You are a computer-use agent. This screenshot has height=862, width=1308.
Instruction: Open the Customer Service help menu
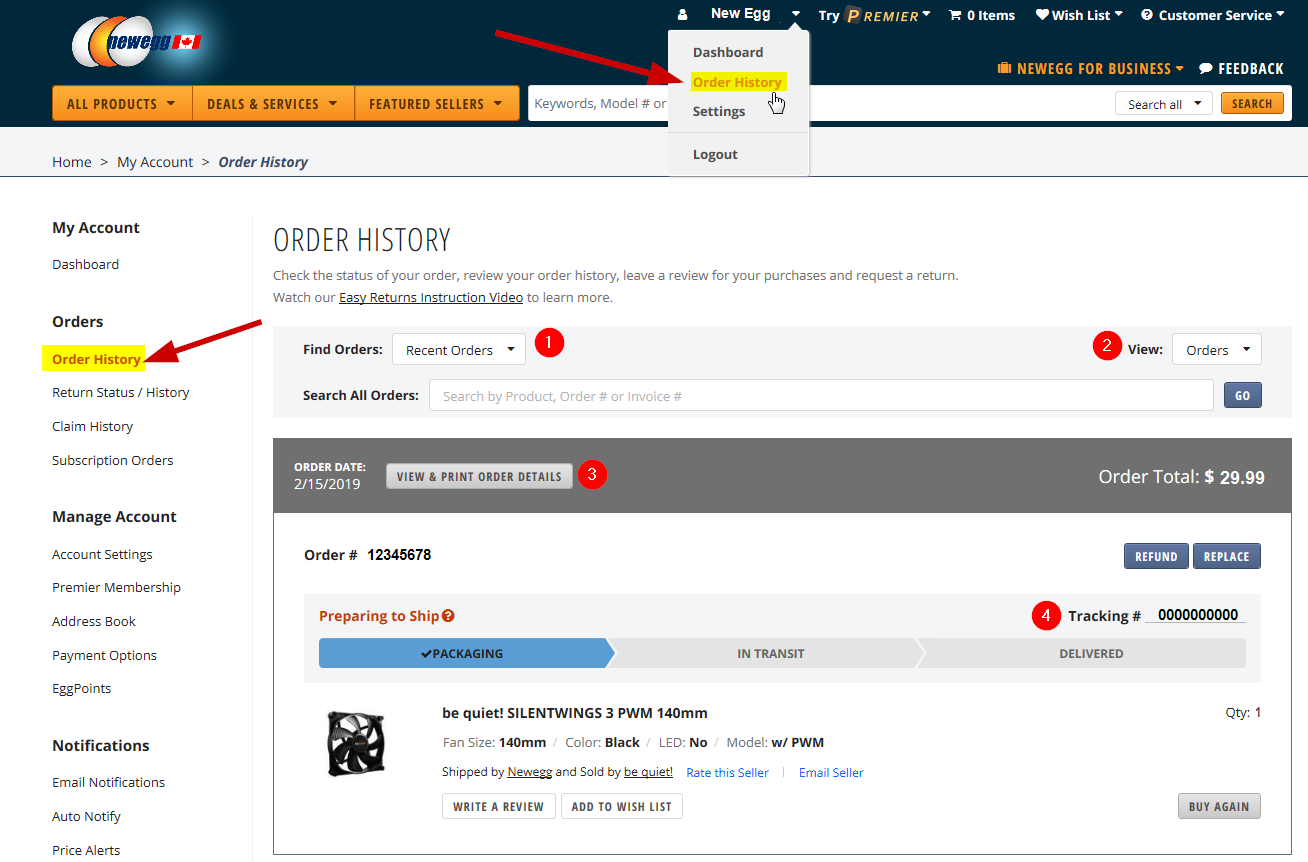pos(1212,15)
